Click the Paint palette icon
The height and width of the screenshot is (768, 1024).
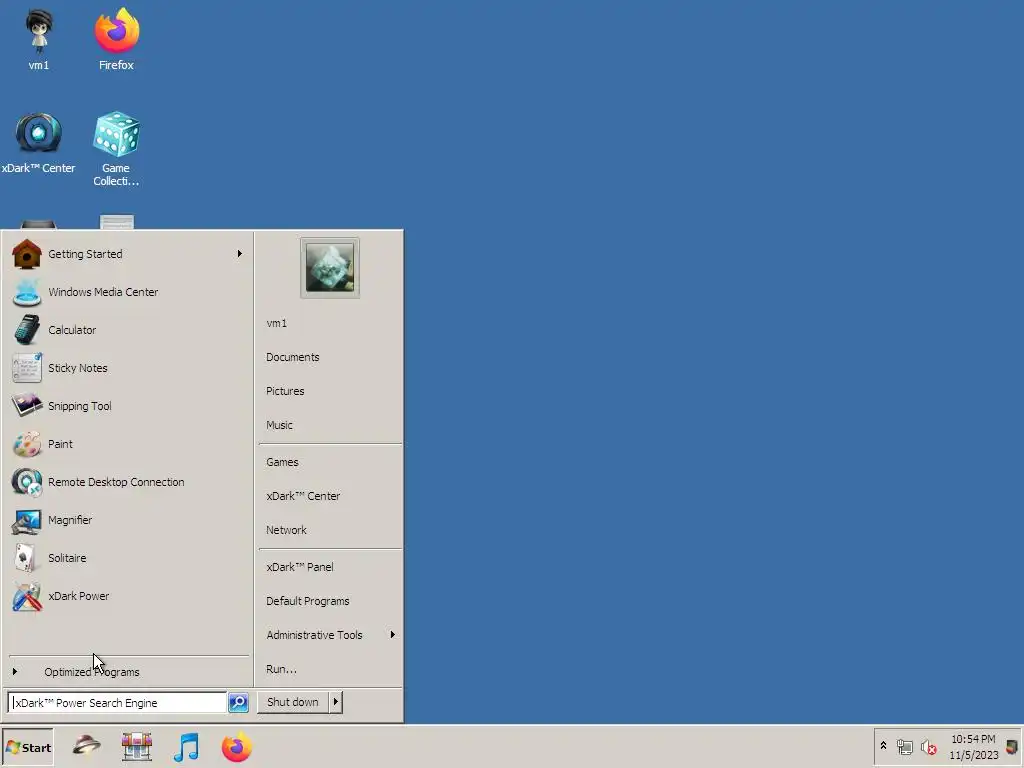pyautogui.click(x=27, y=444)
